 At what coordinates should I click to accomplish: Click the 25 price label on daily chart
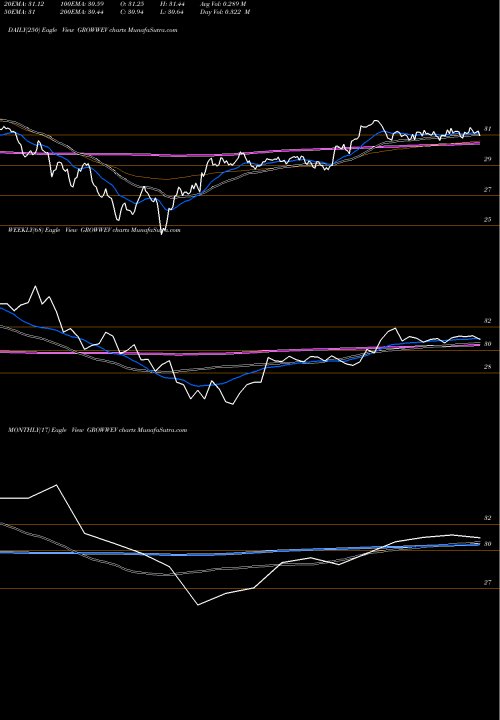[488, 220]
